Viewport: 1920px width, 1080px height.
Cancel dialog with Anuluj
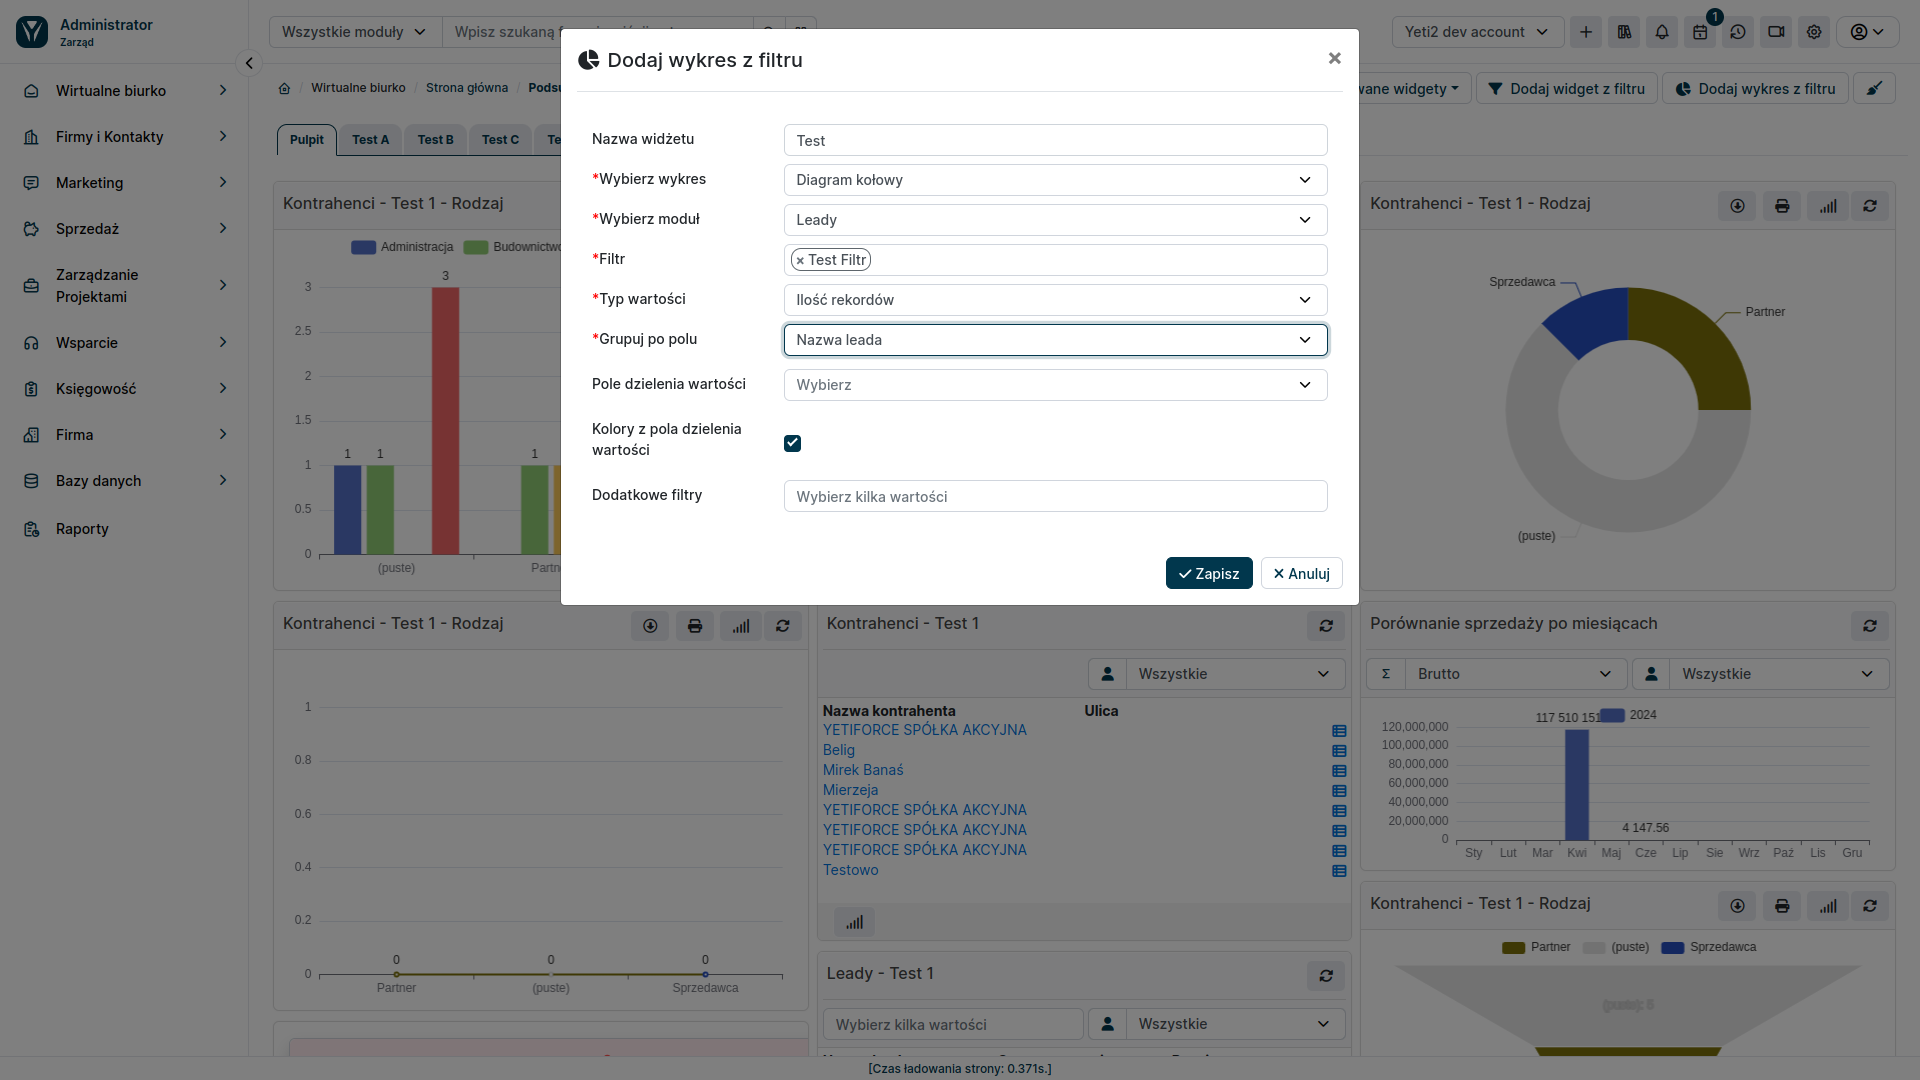coord(1301,573)
